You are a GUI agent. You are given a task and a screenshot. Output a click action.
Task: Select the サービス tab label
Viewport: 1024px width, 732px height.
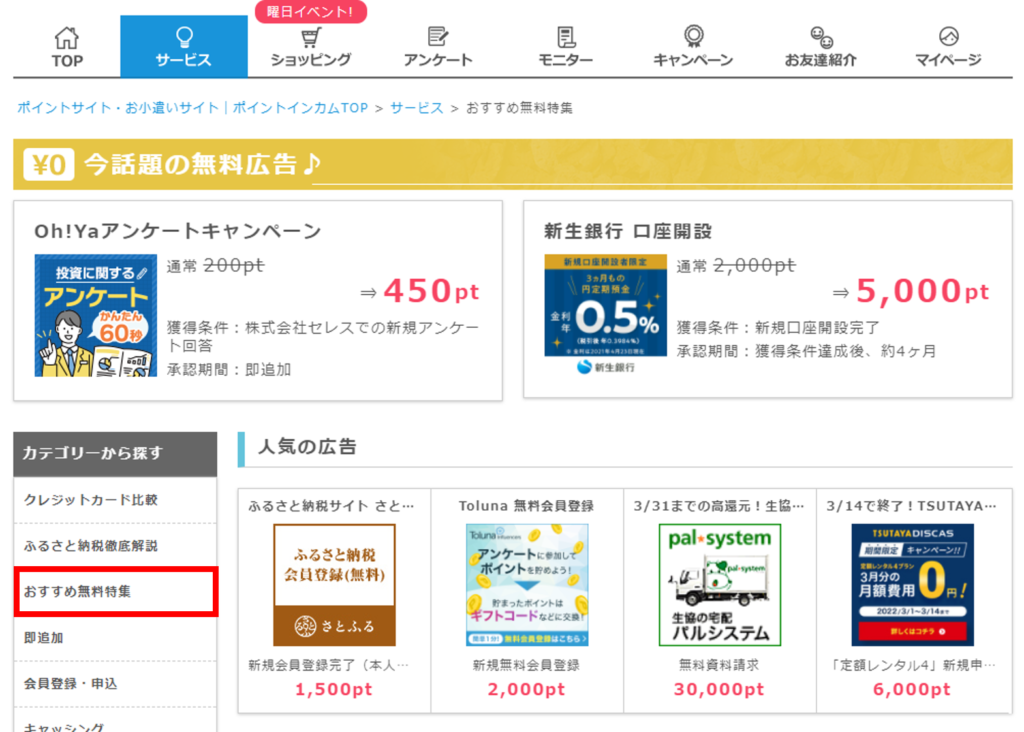tap(184, 60)
